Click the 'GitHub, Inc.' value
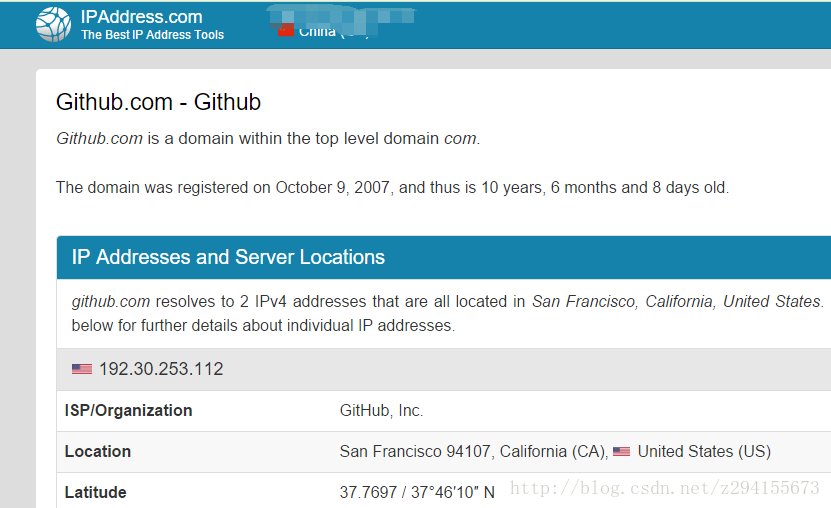The height and width of the screenshot is (508, 831). click(x=381, y=411)
